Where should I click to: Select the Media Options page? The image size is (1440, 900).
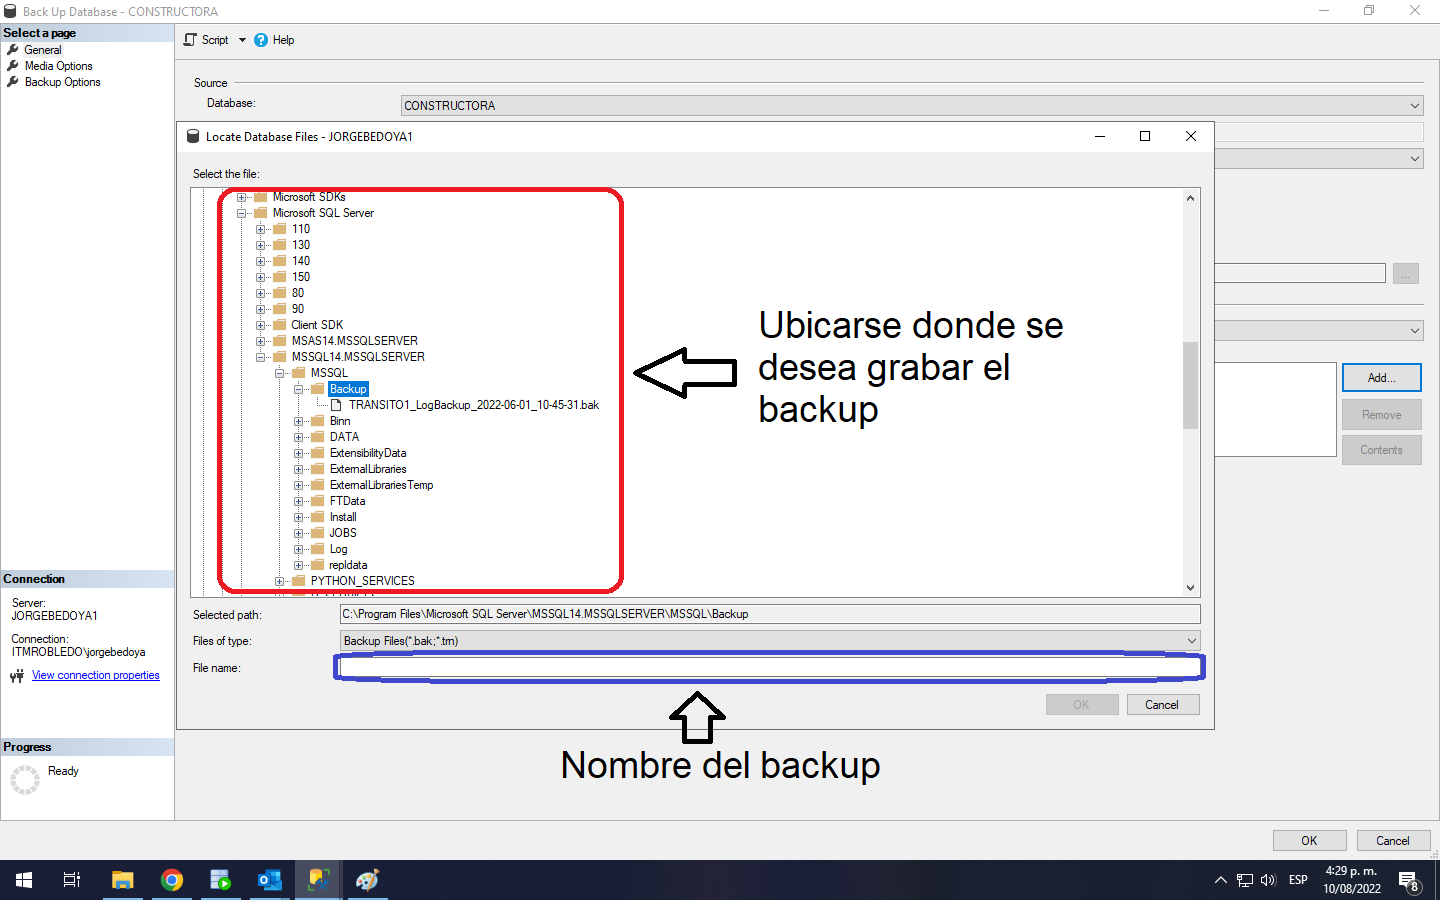58,66
